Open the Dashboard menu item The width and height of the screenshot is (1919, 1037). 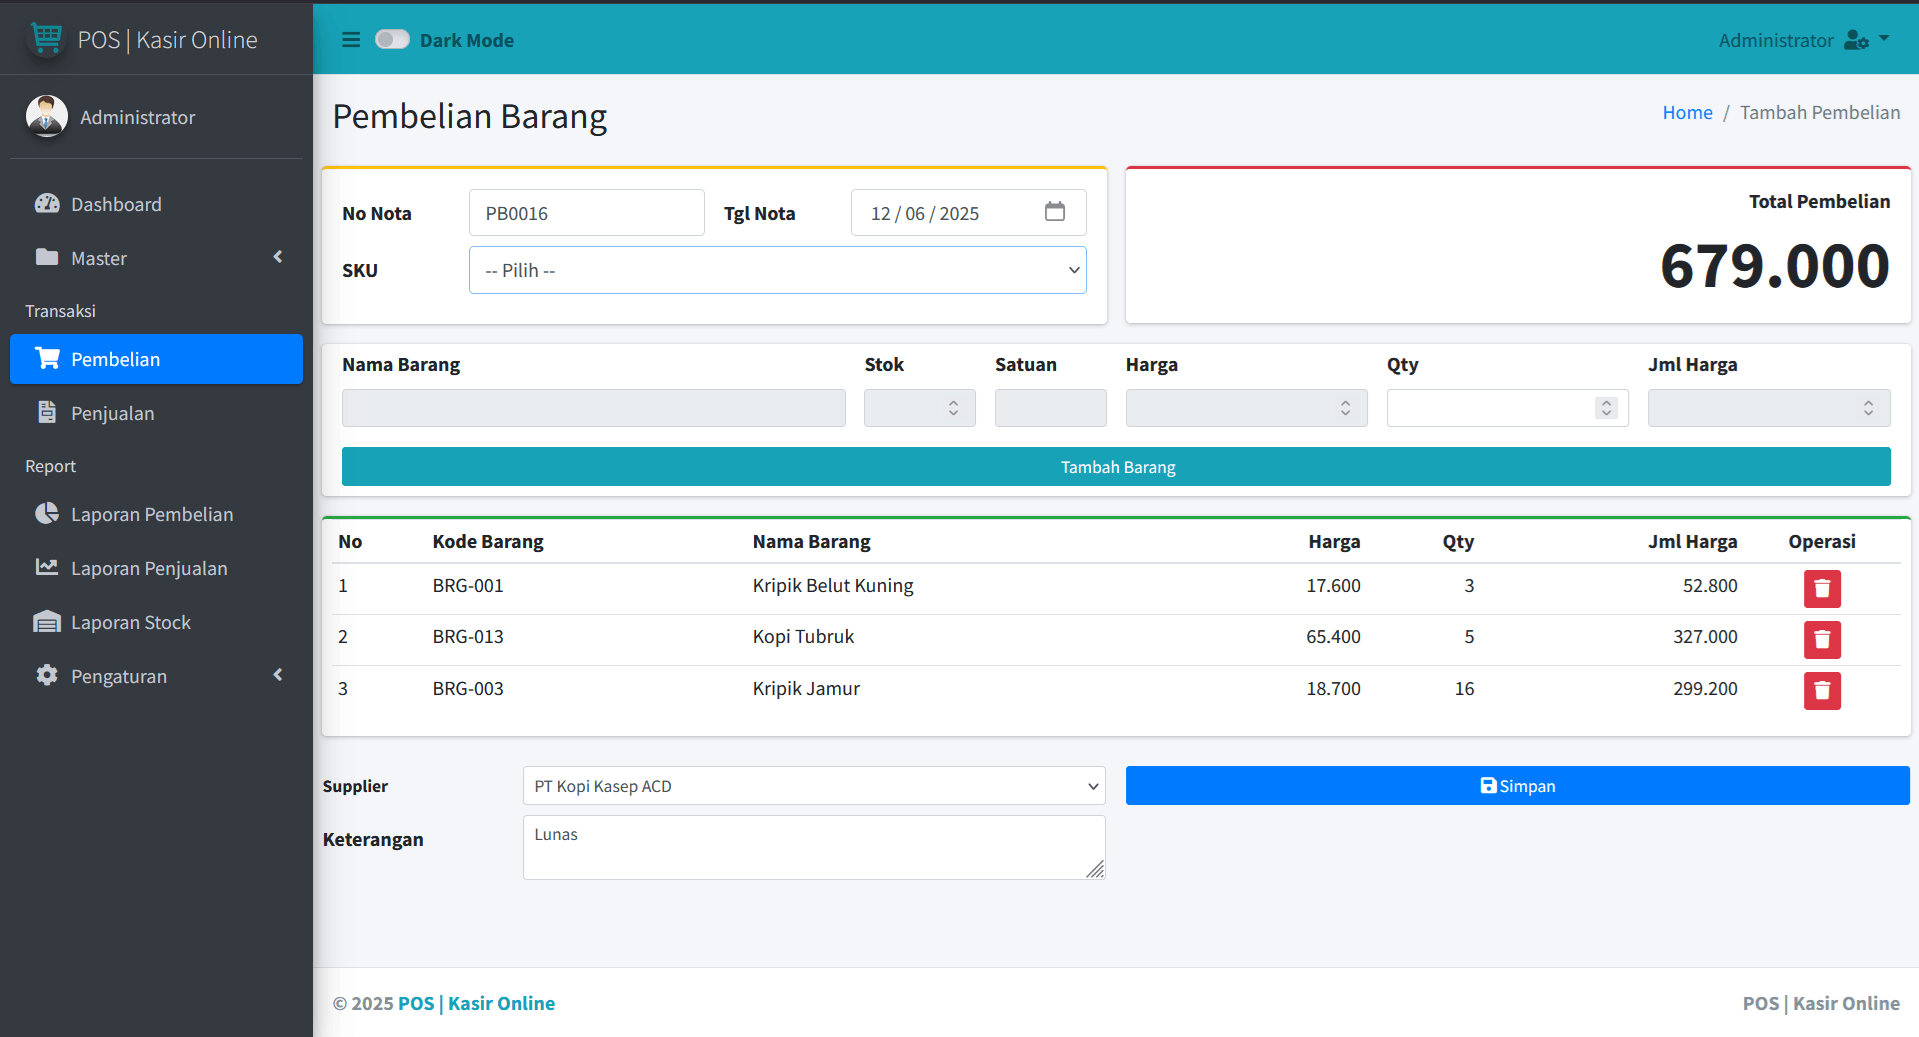coord(156,204)
